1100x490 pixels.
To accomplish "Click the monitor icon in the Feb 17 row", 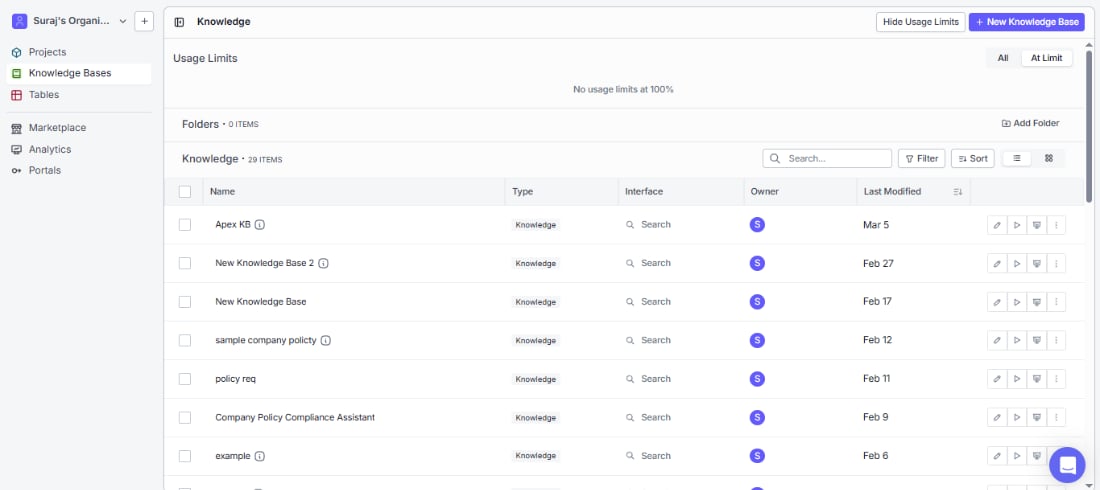I will click(x=1036, y=302).
